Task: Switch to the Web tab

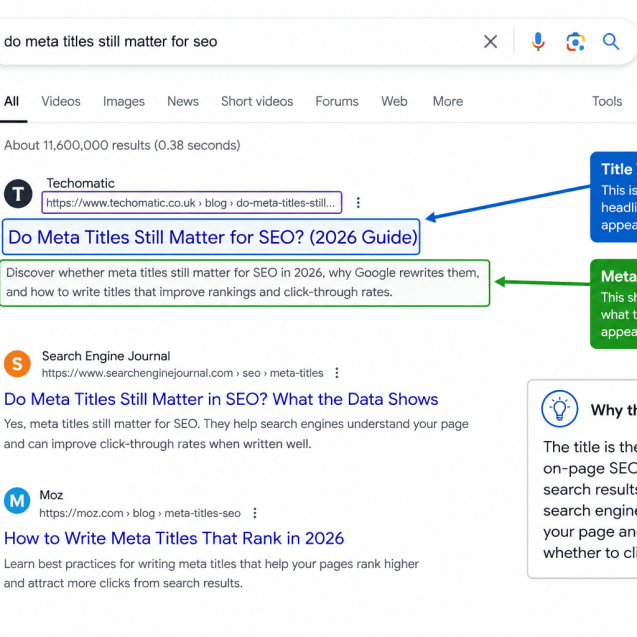Action: (x=394, y=101)
